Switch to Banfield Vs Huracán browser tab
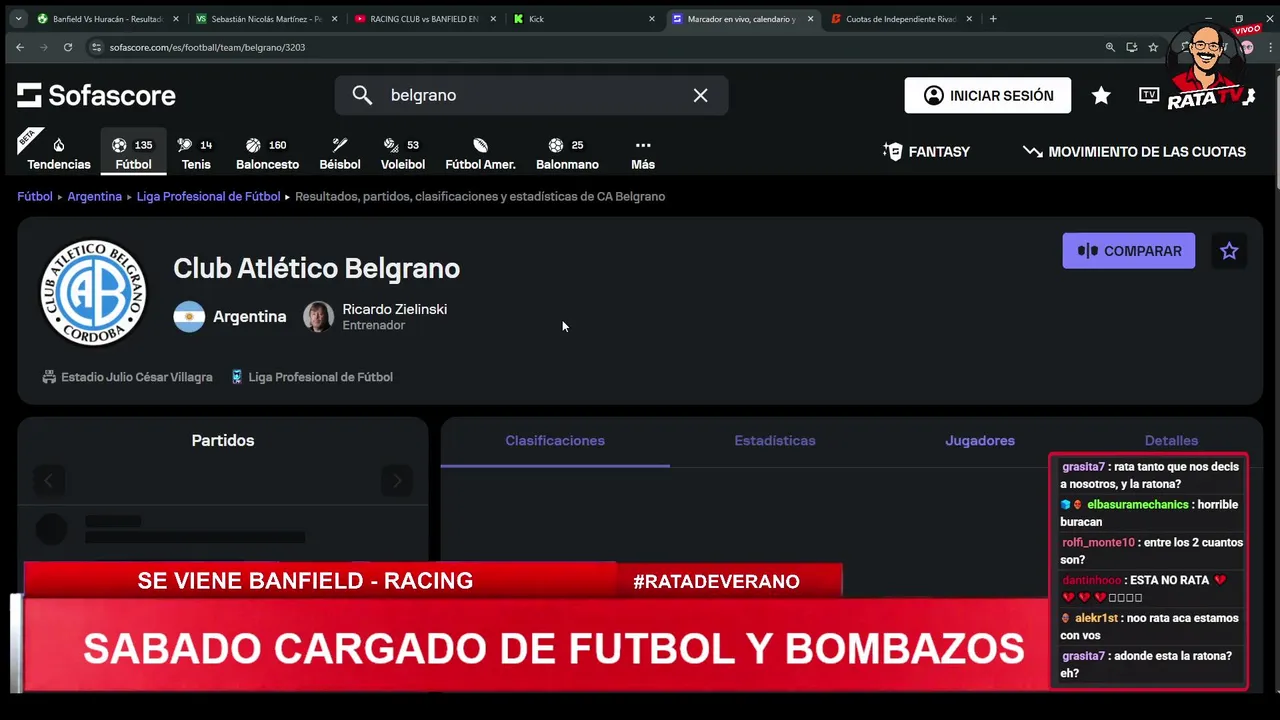The width and height of the screenshot is (1280, 720). click(x=108, y=19)
